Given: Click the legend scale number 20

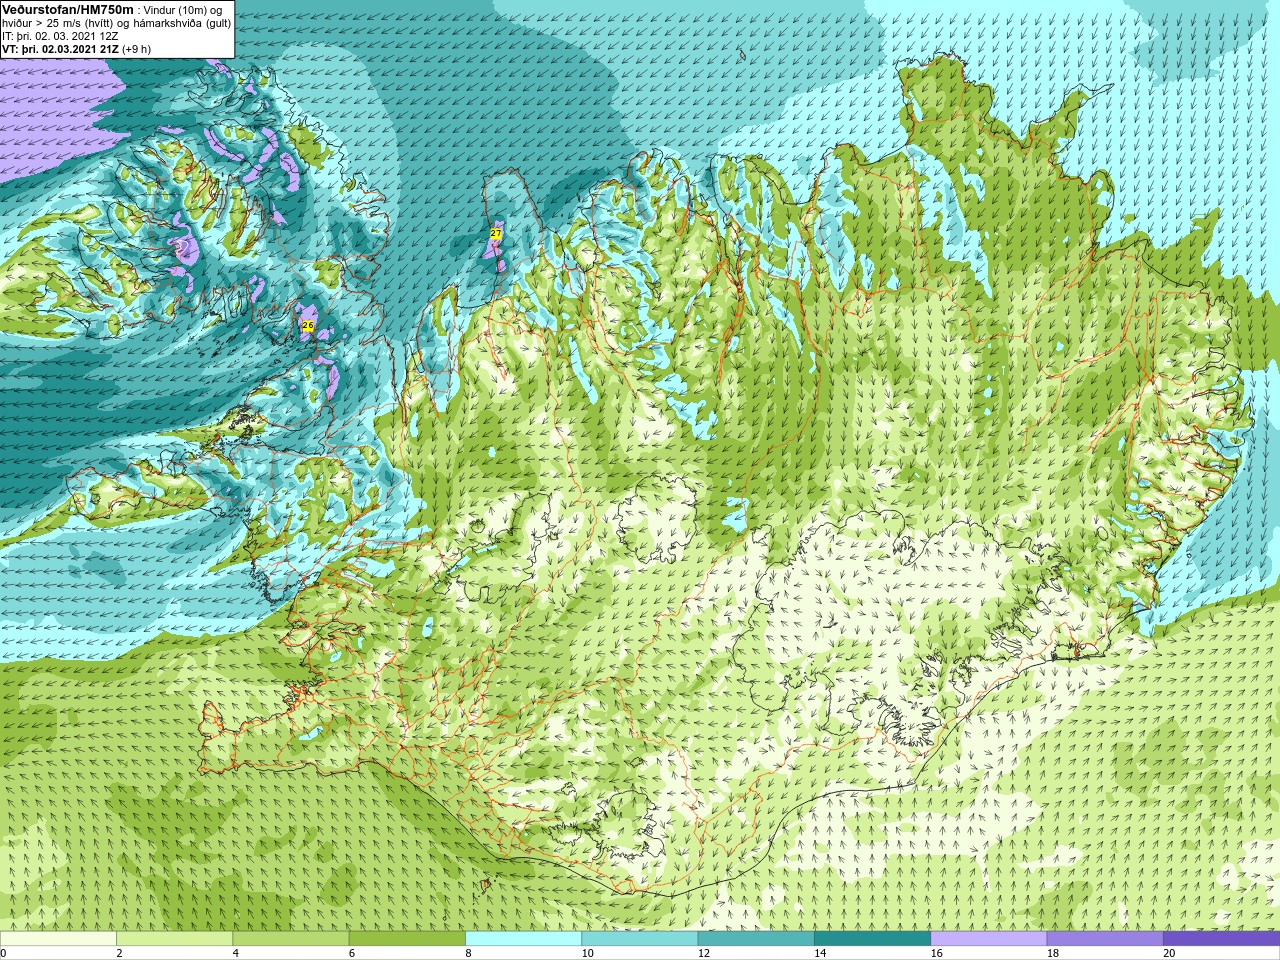Looking at the screenshot, I should point(1169,953).
